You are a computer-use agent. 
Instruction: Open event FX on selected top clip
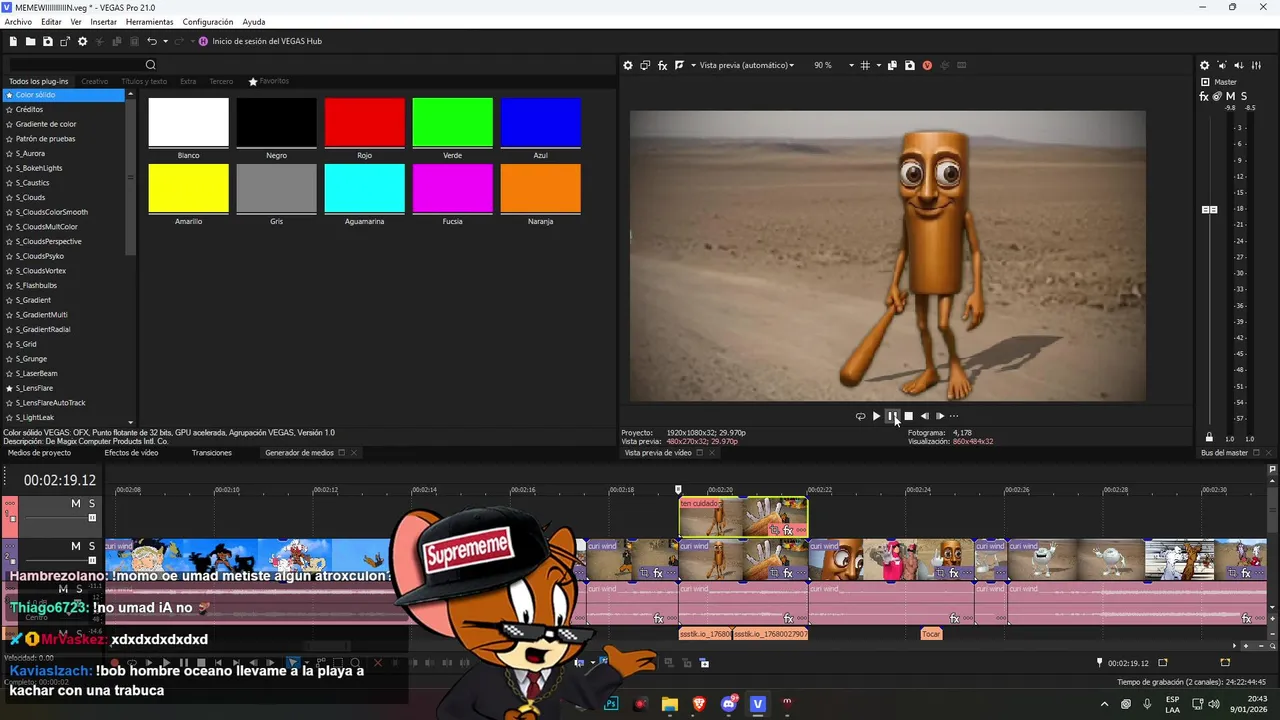pyautogui.click(x=788, y=530)
